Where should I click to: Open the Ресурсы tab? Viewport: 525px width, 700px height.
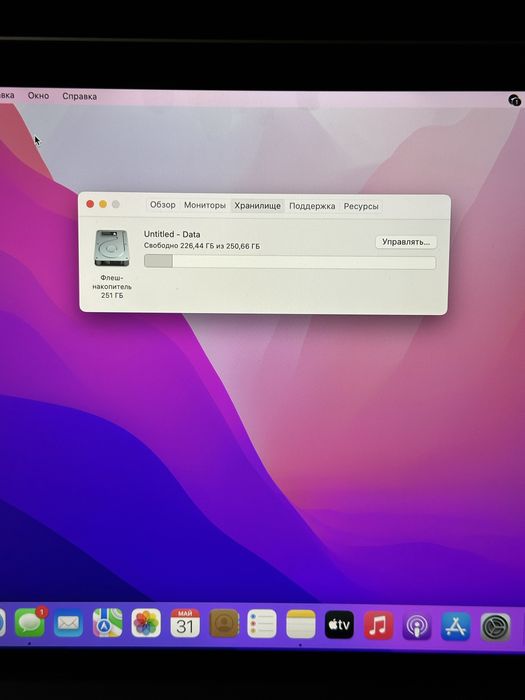click(361, 207)
